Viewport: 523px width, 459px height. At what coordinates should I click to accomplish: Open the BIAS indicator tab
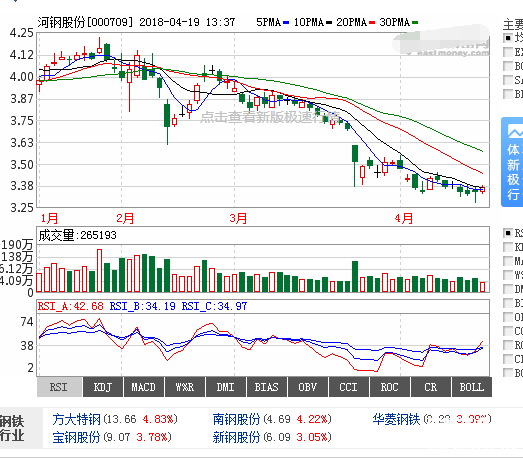click(x=267, y=387)
